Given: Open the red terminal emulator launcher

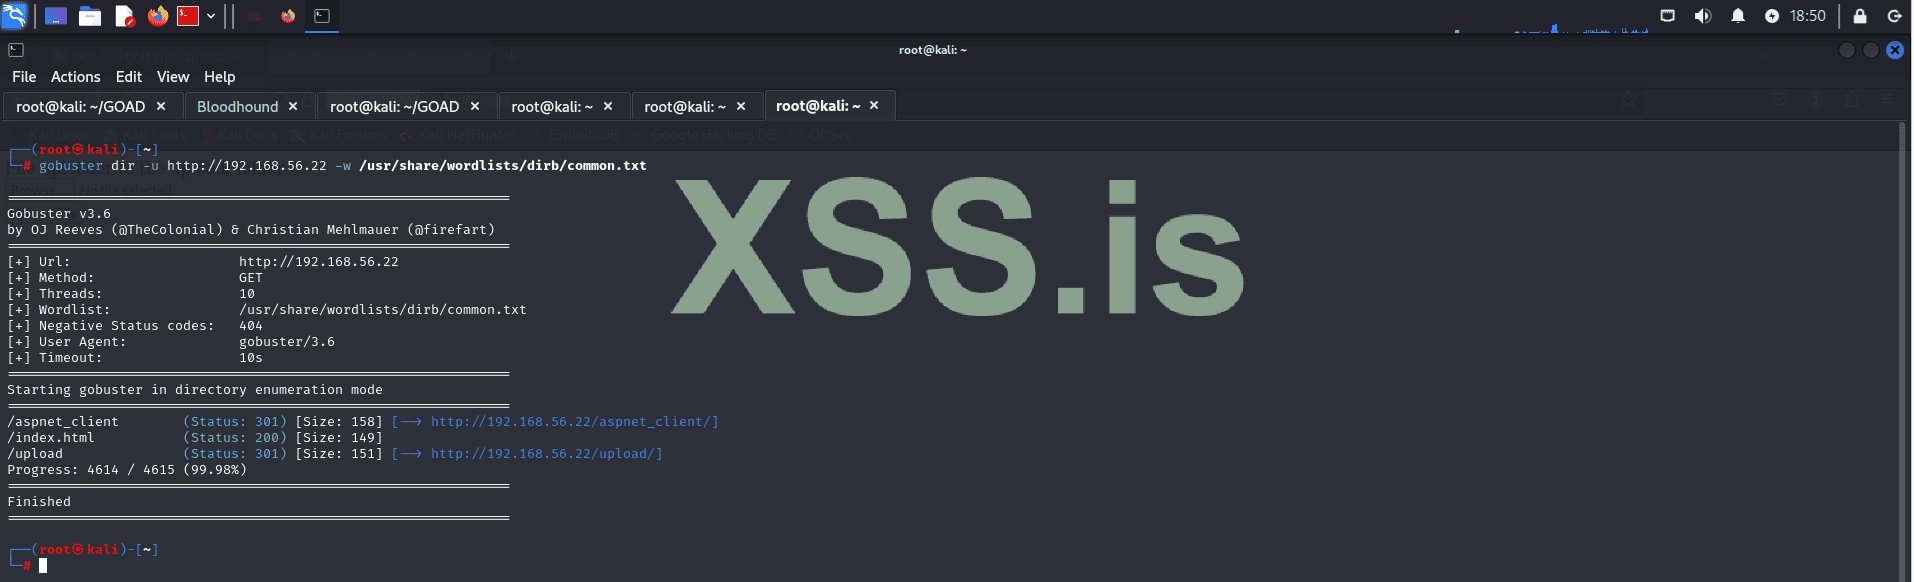Looking at the screenshot, I should click(188, 16).
